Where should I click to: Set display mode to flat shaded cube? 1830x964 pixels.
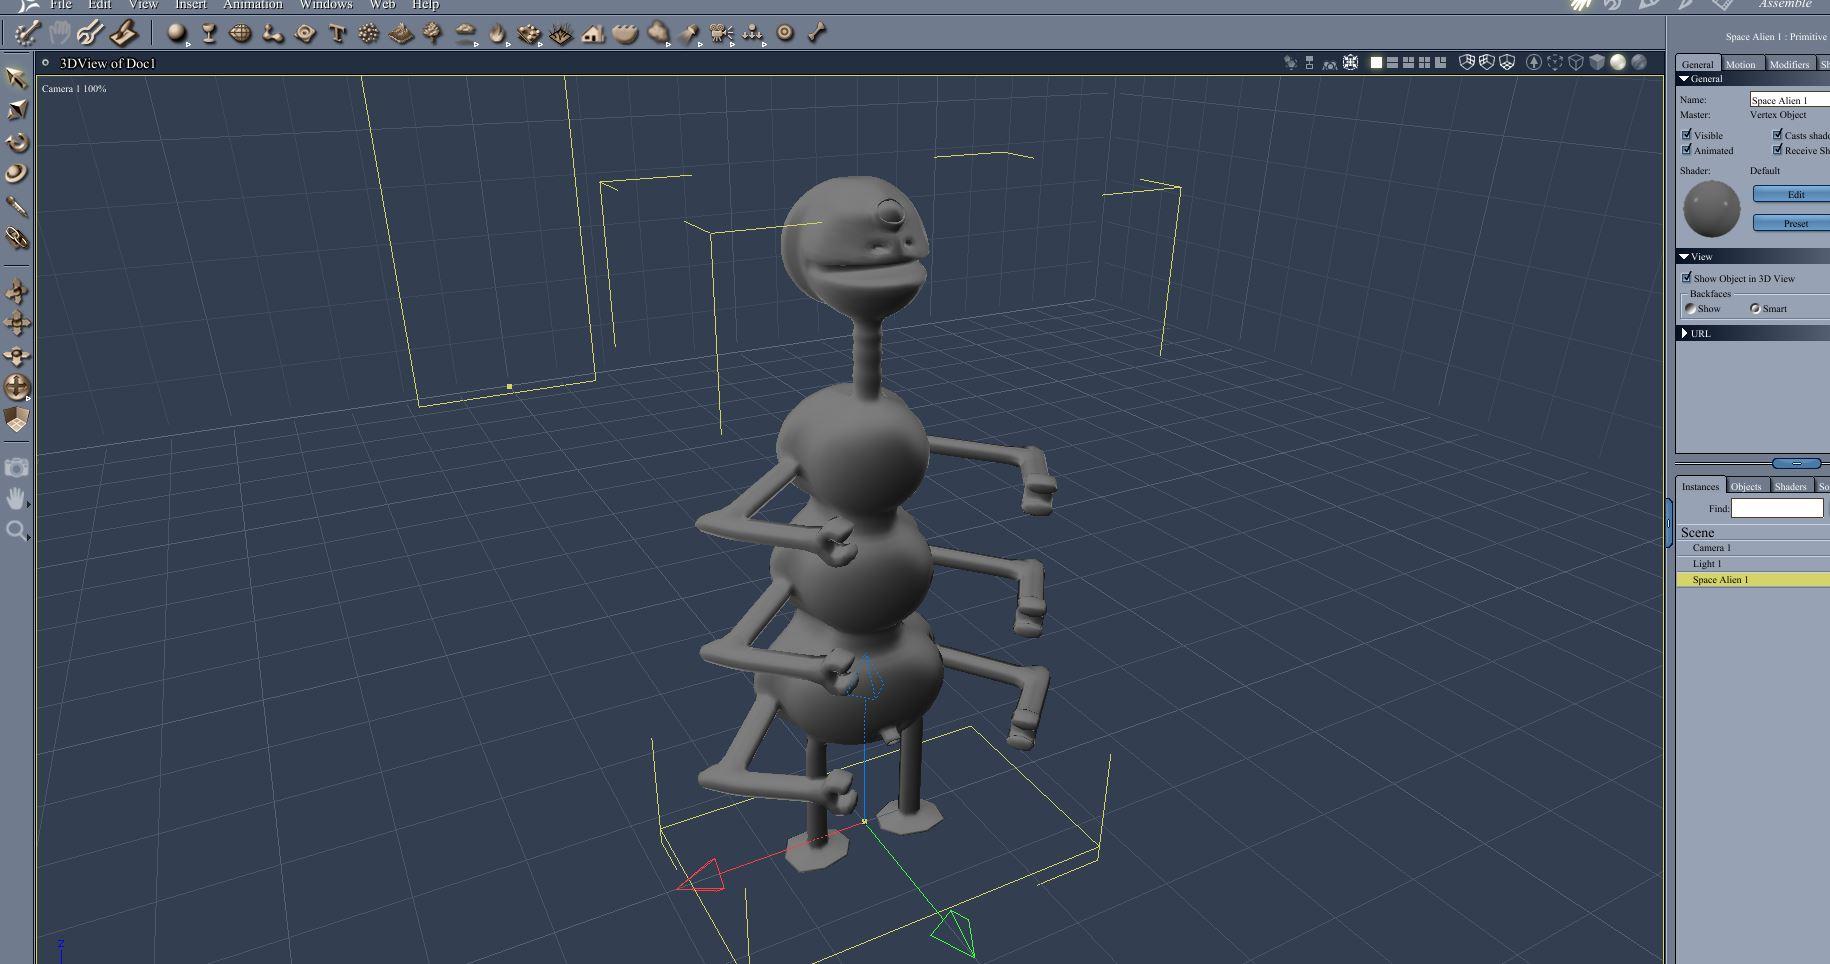[x=1597, y=62]
